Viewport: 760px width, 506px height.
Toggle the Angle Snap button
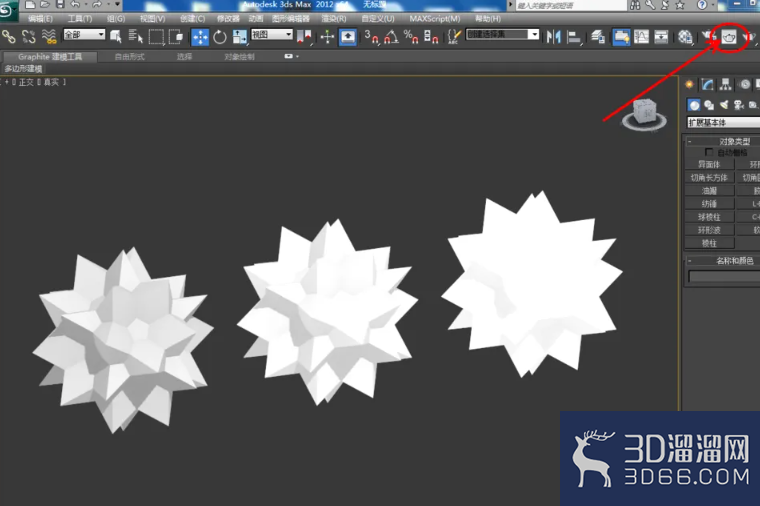[x=391, y=37]
